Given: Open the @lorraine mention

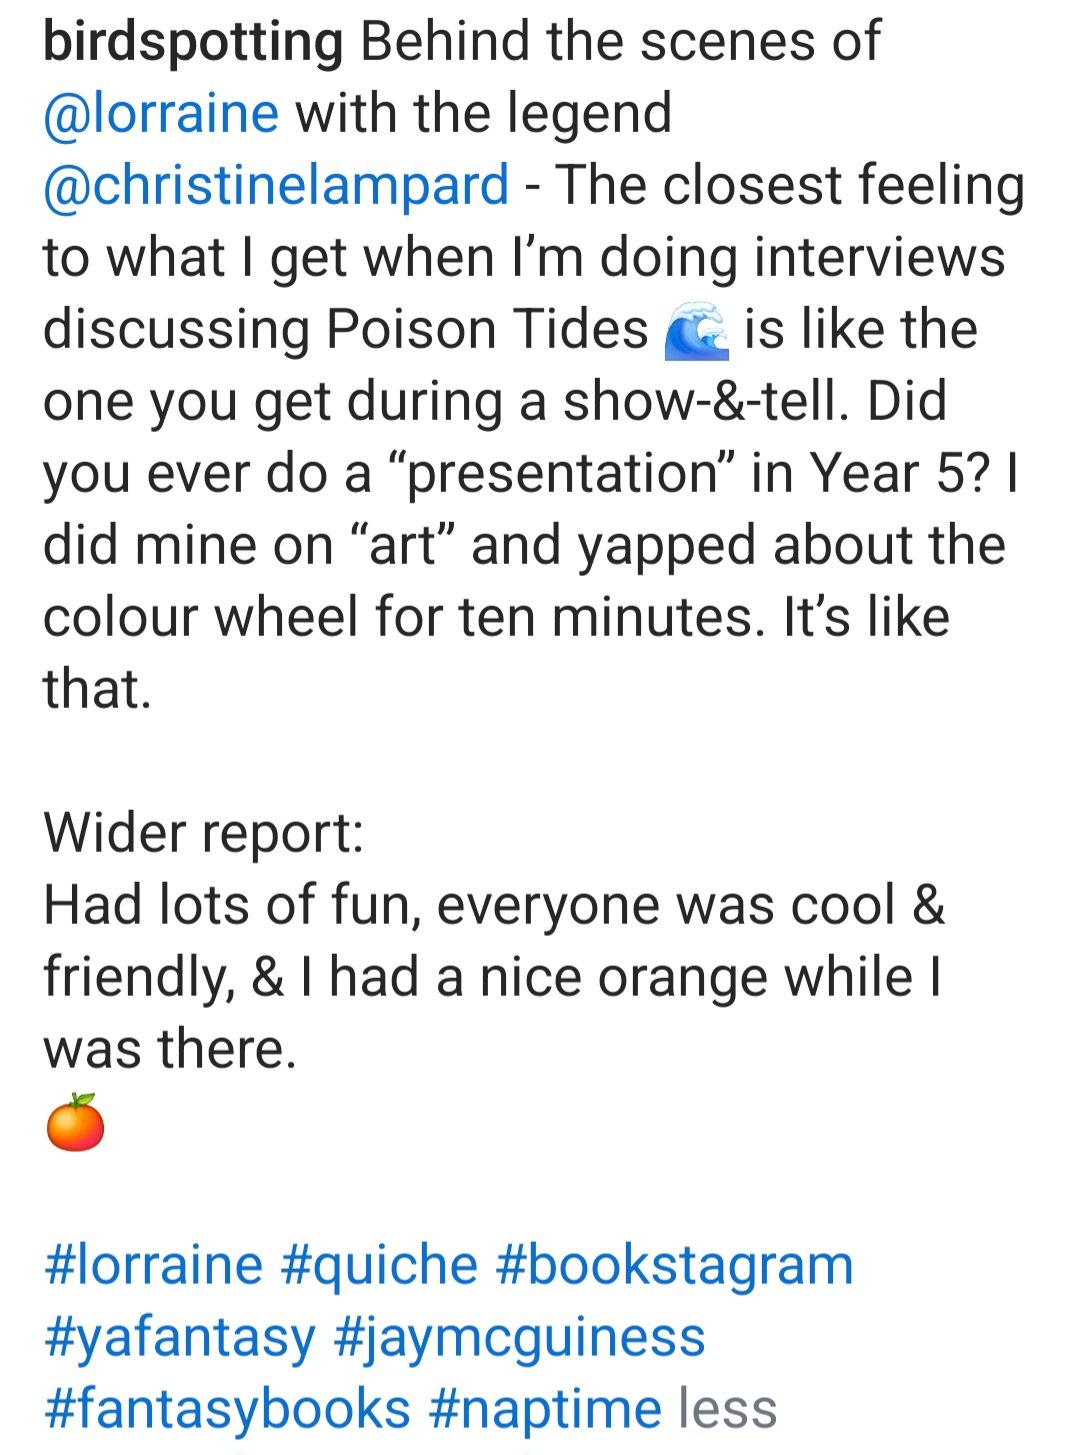Looking at the screenshot, I should pos(161,113).
